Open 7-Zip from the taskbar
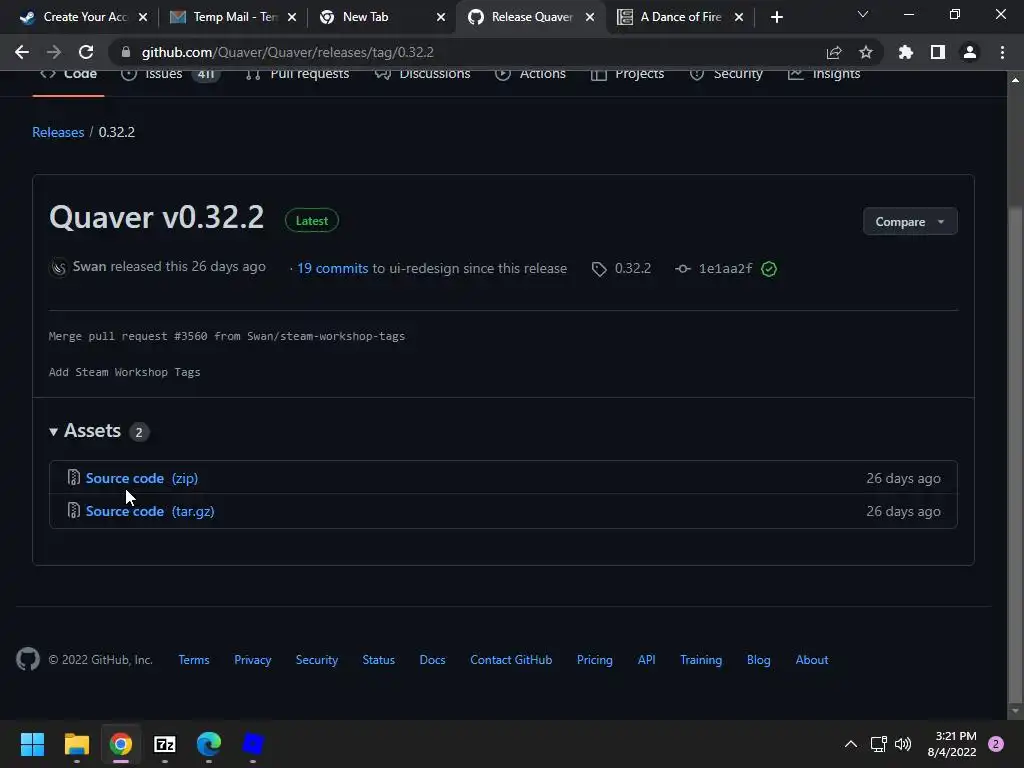 point(165,744)
